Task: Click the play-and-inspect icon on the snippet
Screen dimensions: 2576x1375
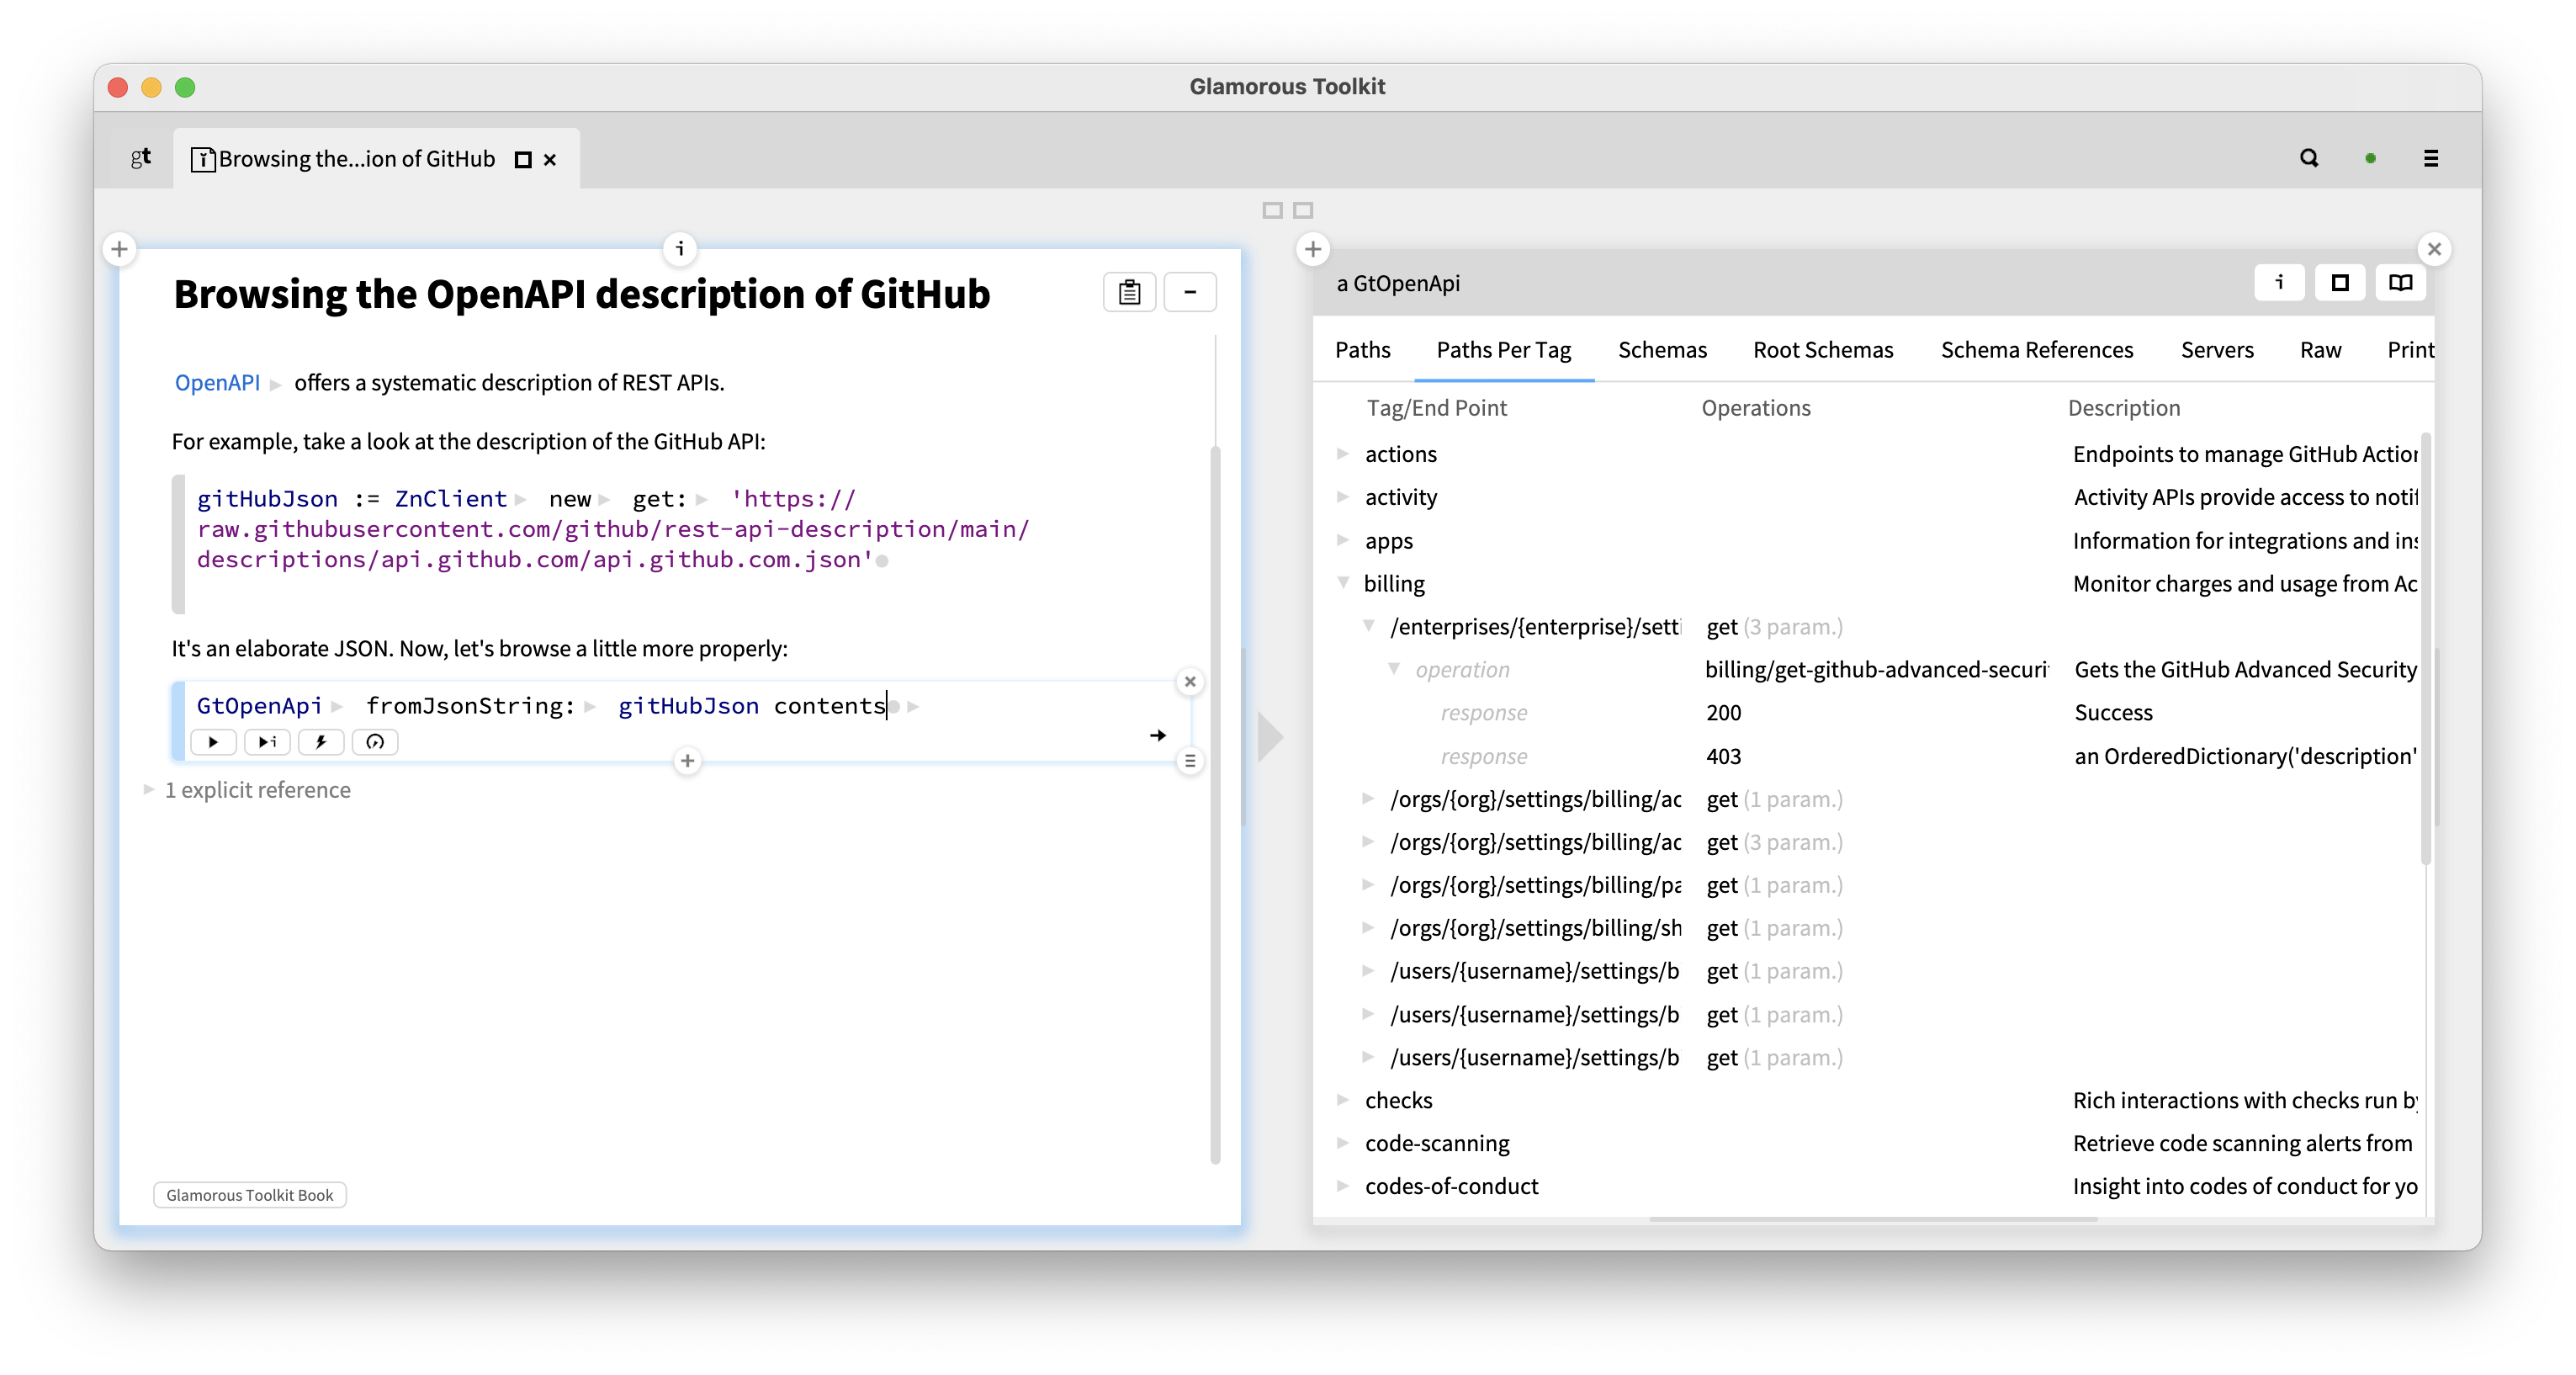Action: pos(266,742)
